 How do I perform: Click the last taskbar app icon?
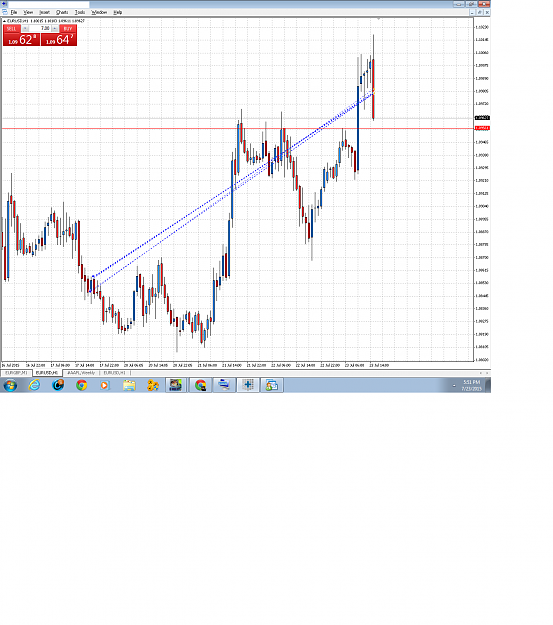click(x=272, y=385)
